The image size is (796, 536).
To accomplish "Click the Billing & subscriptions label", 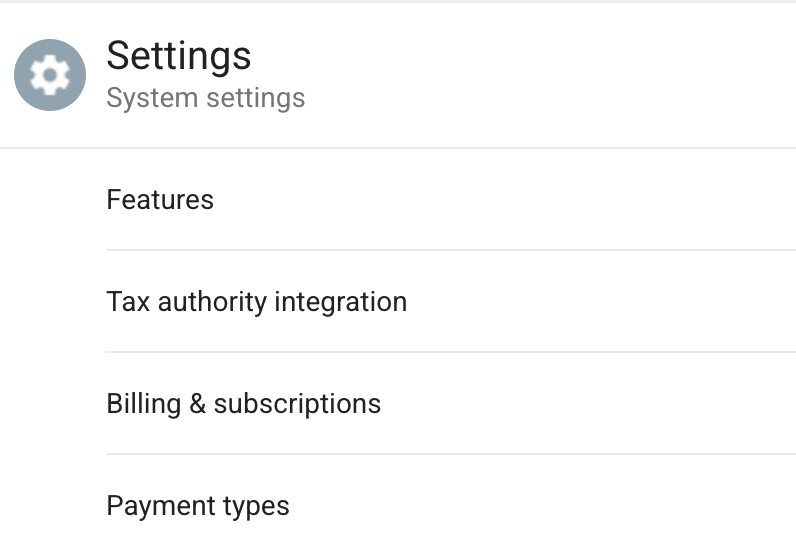I will [244, 405].
